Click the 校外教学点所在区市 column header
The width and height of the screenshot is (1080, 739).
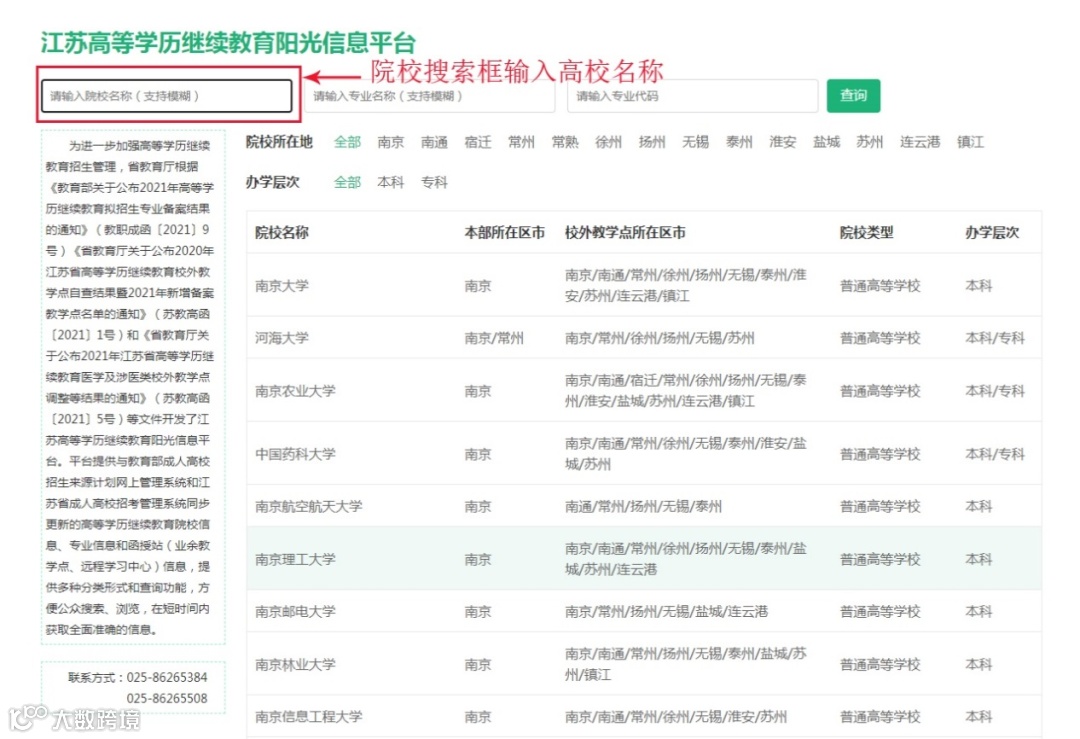[625, 232]
